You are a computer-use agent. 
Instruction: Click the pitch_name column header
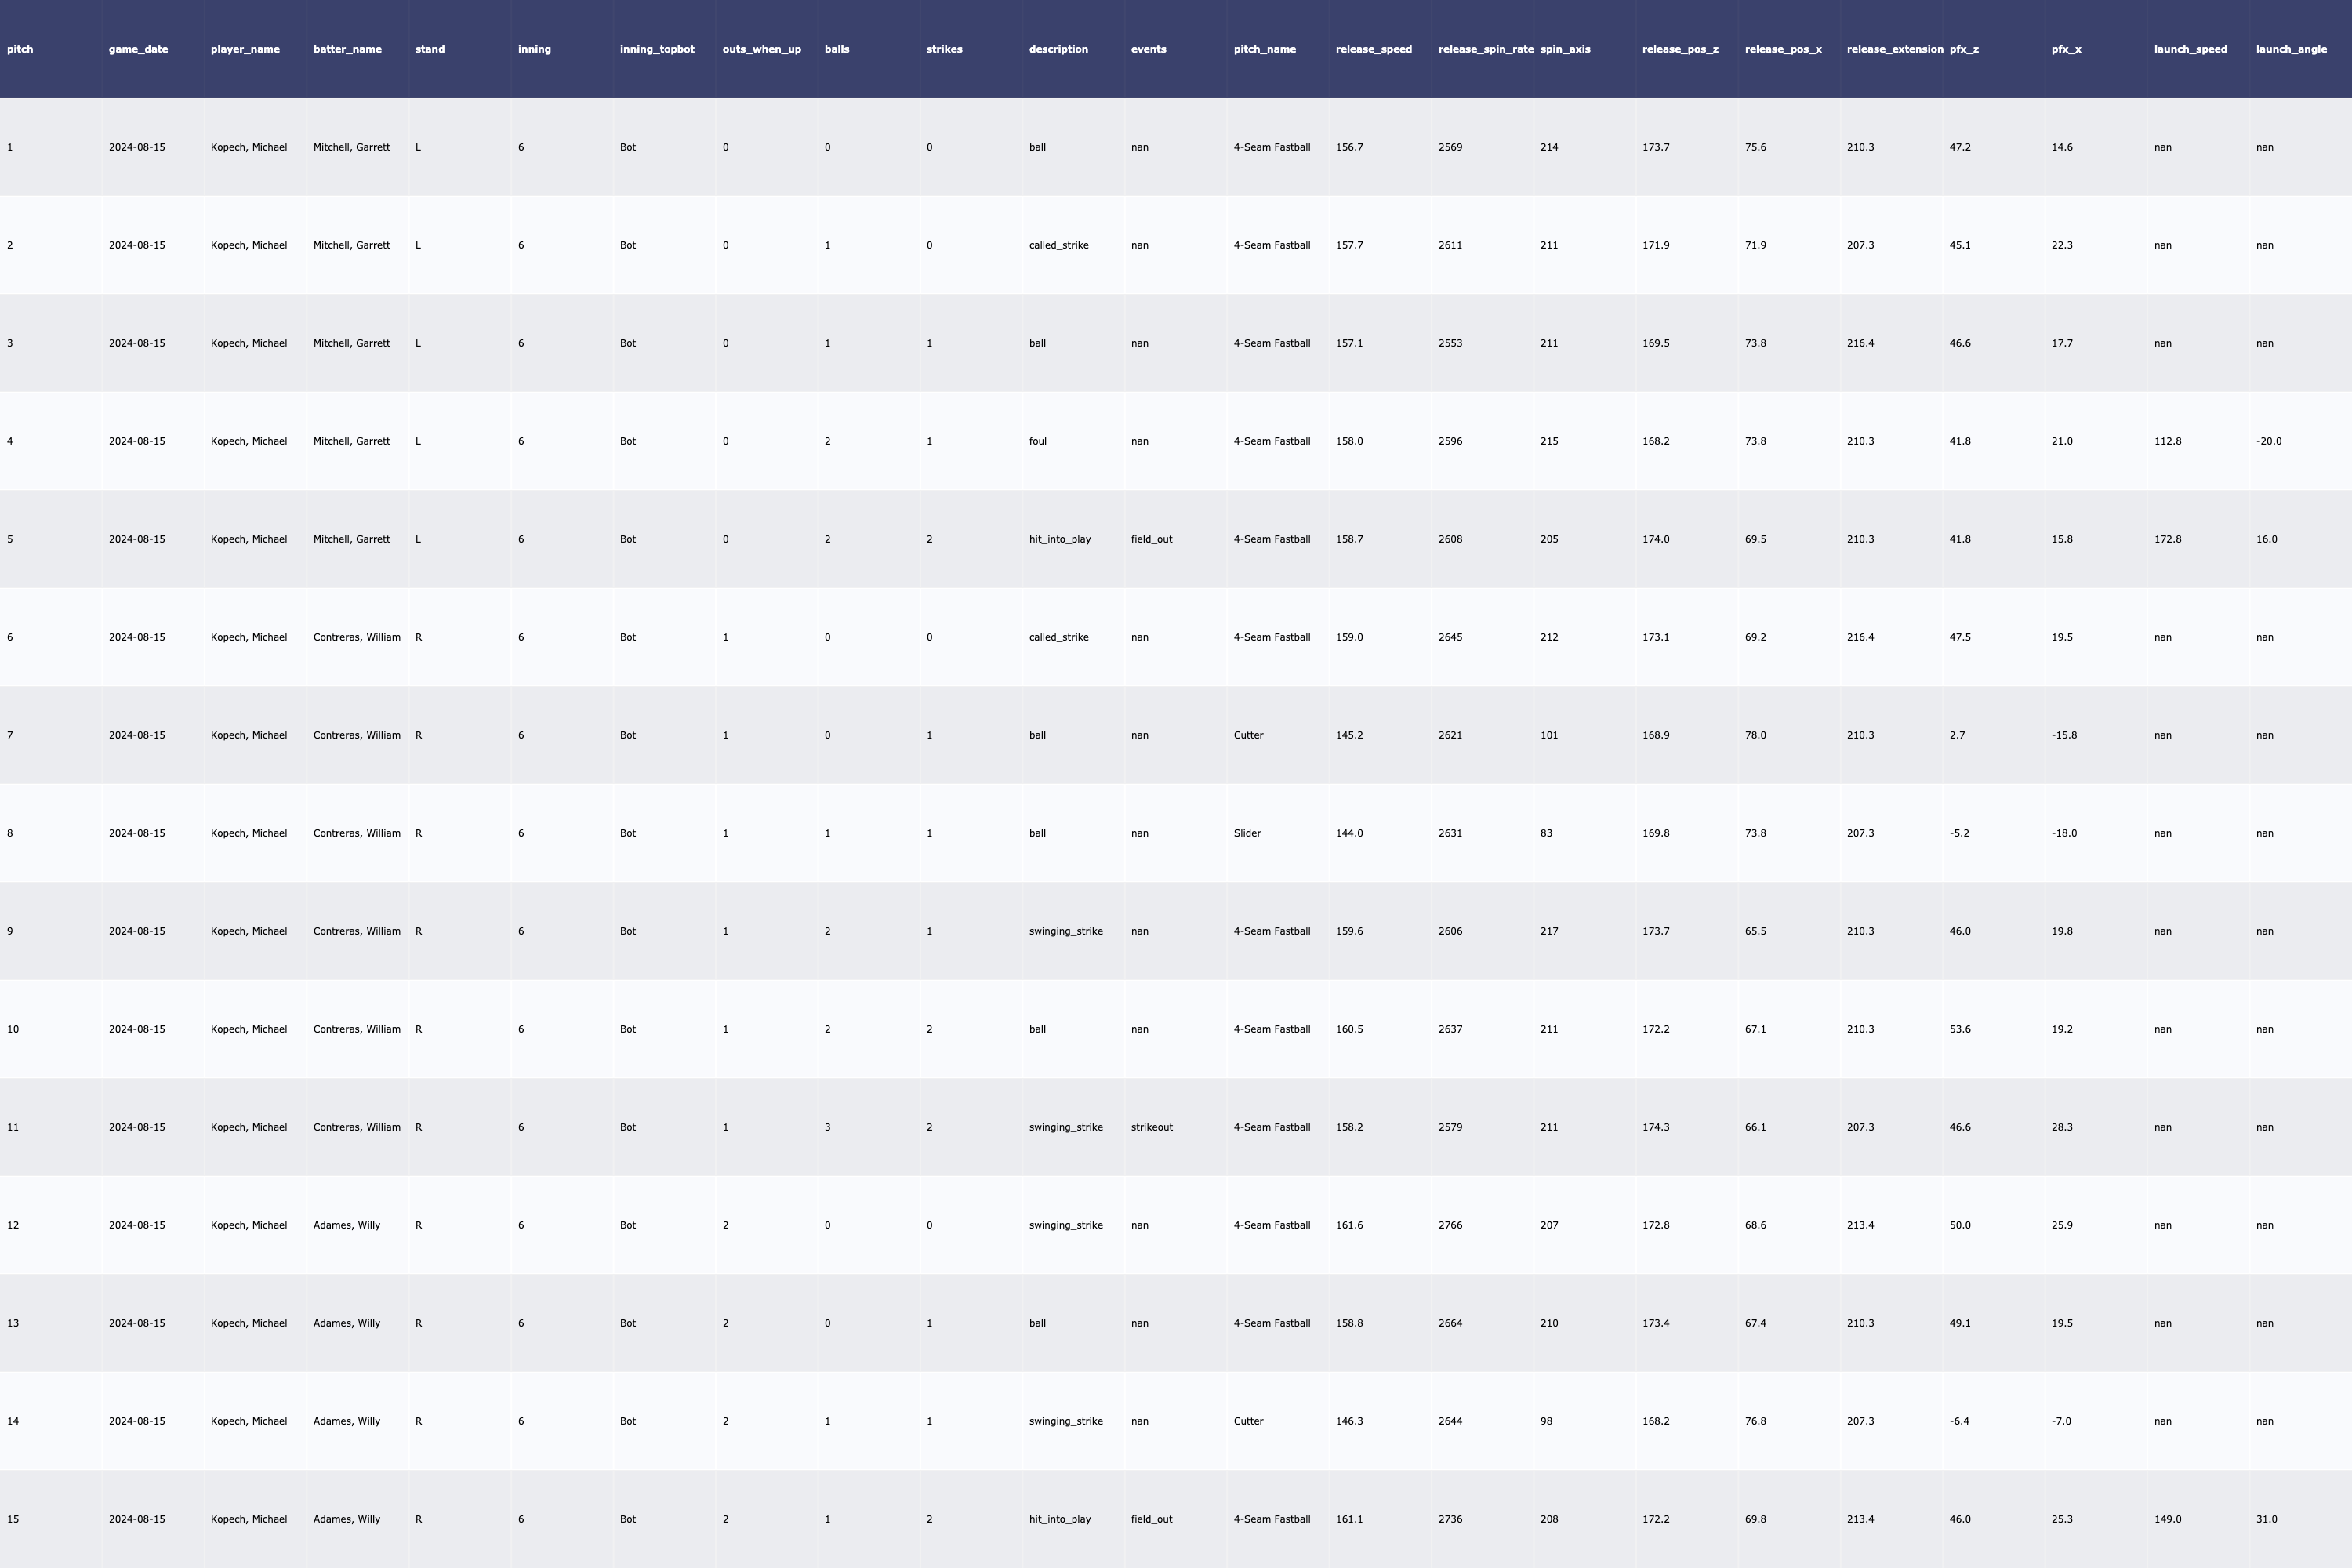pos(1264,49)
